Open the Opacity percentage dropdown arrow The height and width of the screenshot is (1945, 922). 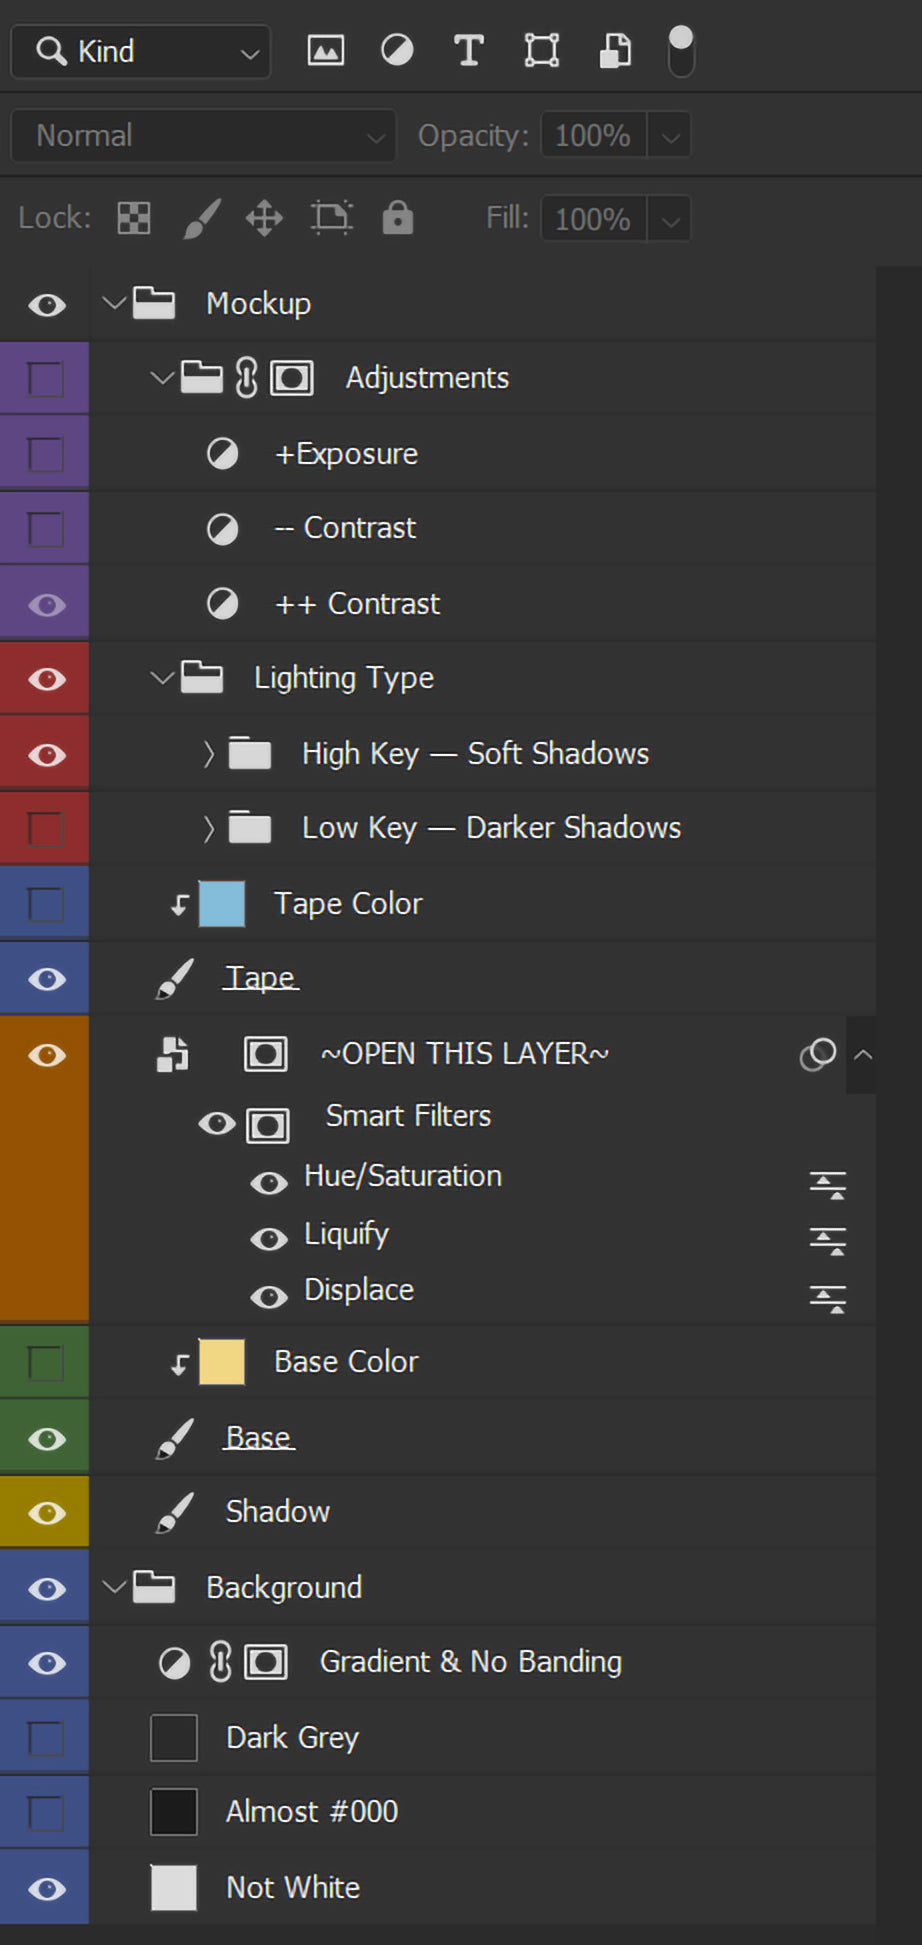coord(670,135)
